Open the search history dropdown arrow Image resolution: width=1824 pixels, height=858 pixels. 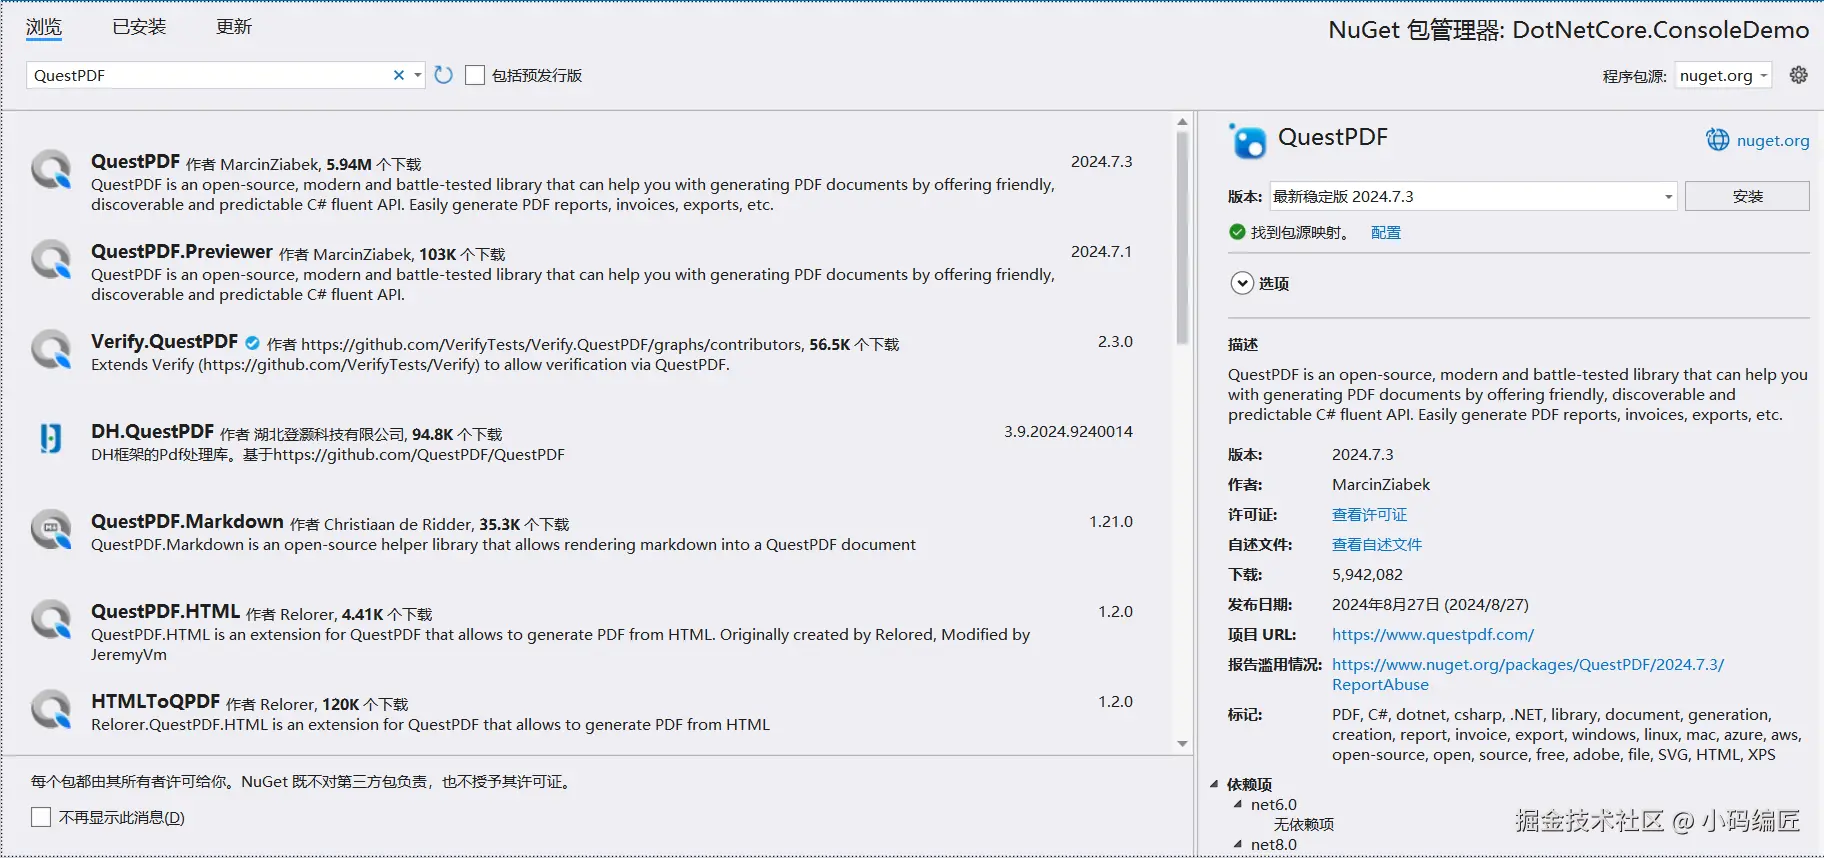pyautogui.click(x=417, y=75)
